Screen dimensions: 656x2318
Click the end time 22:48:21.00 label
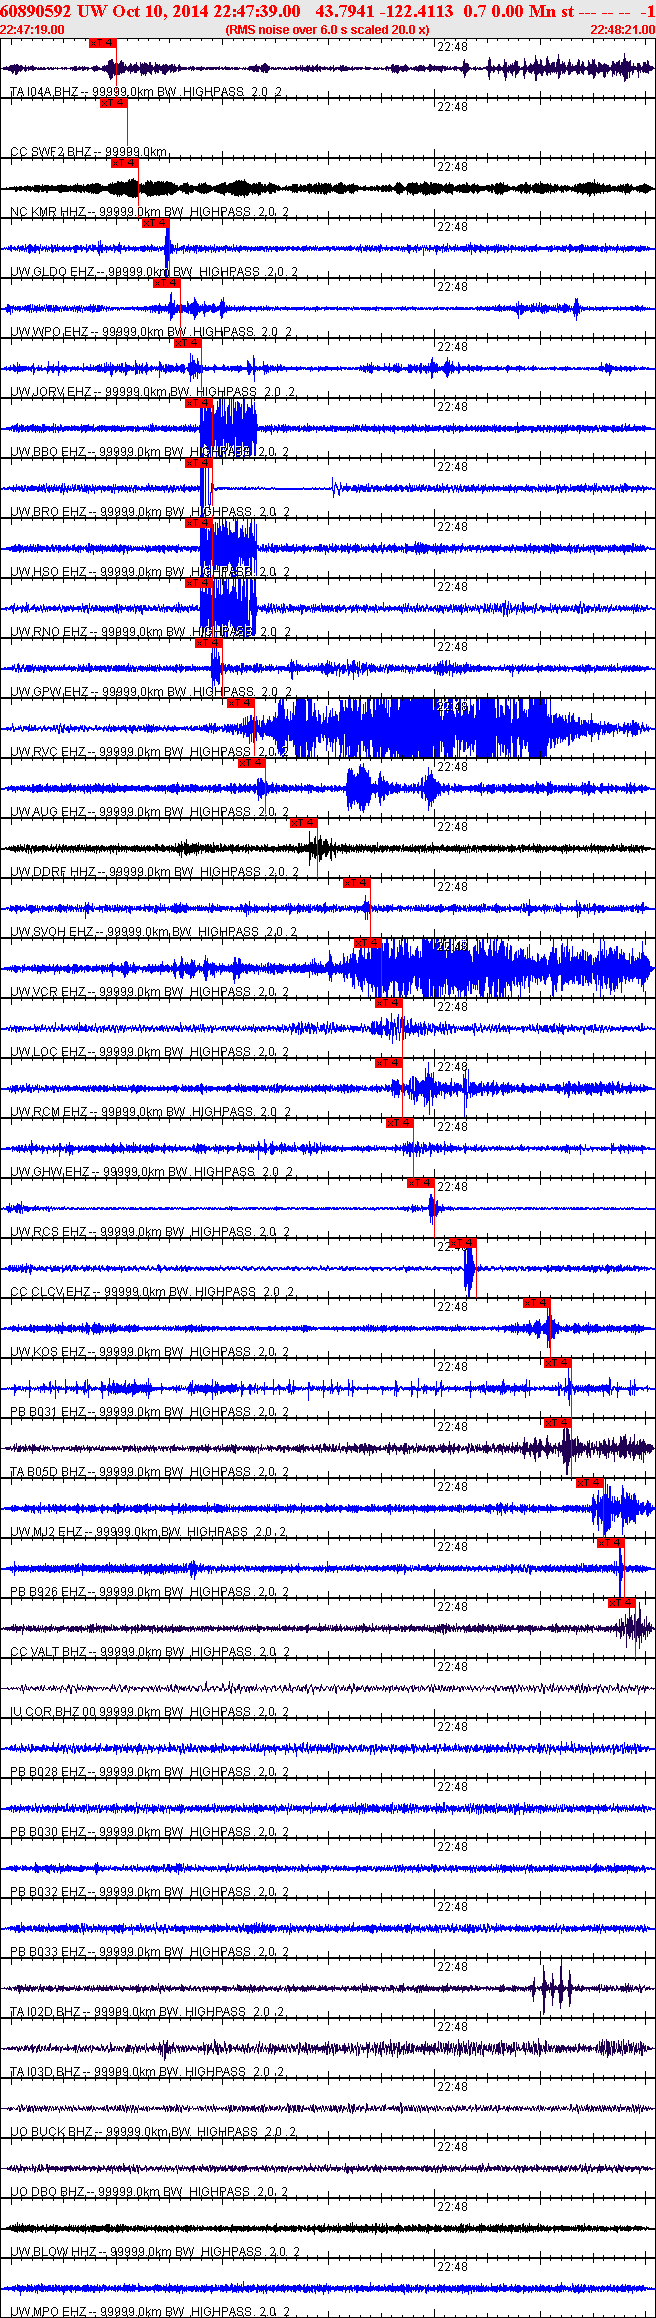tap(622, 30)
